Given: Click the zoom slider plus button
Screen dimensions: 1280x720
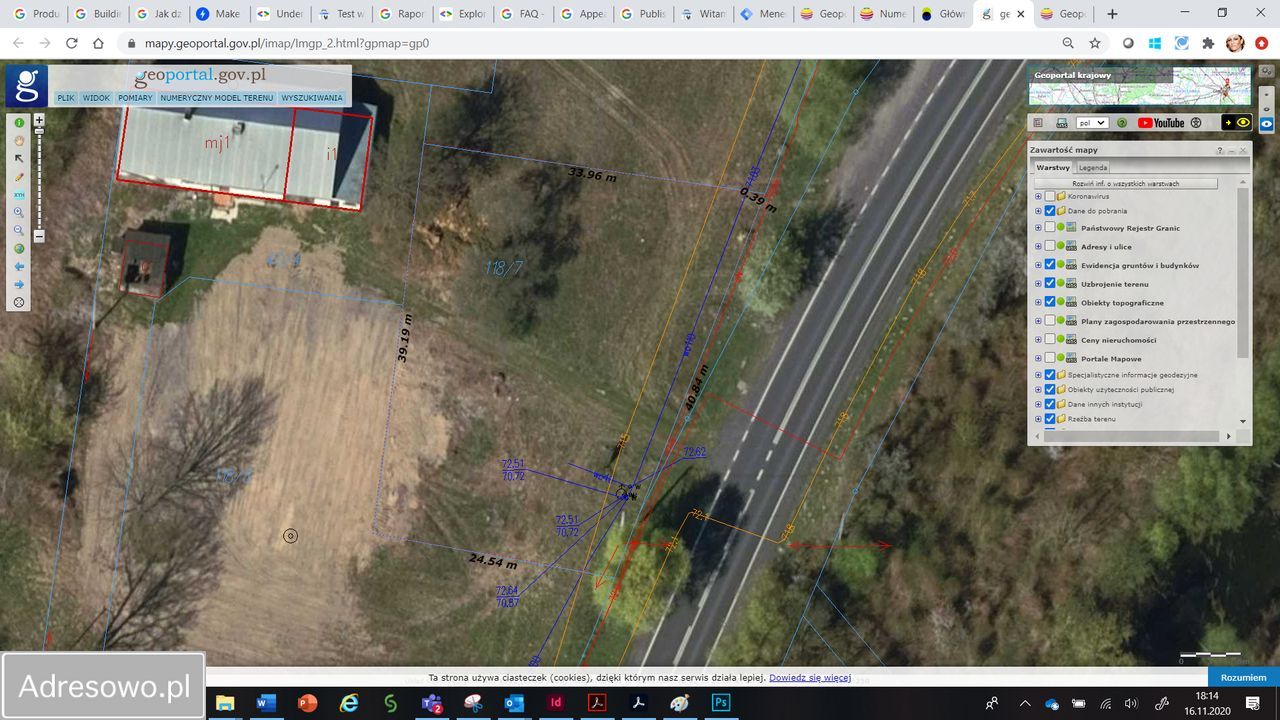Looking at the screenshot, I should click(x=39, y=120).
